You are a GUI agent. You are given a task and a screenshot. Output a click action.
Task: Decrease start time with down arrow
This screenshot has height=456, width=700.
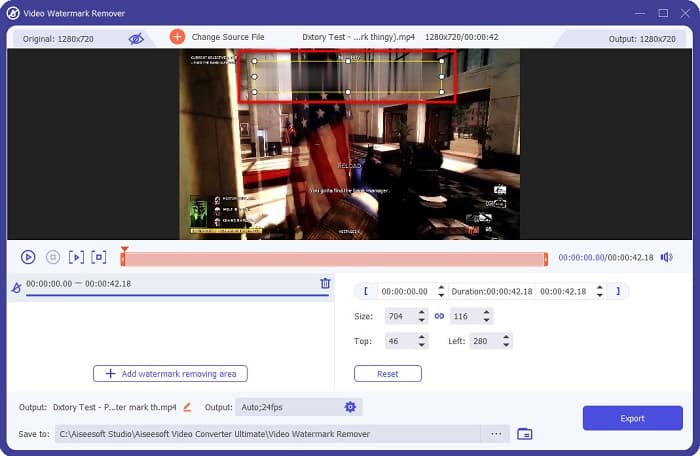[x=441, y=295]
